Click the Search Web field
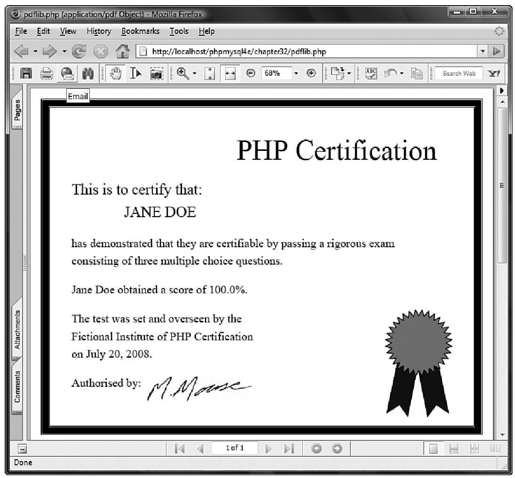This screenshot has width=515, height=478. 459,73
